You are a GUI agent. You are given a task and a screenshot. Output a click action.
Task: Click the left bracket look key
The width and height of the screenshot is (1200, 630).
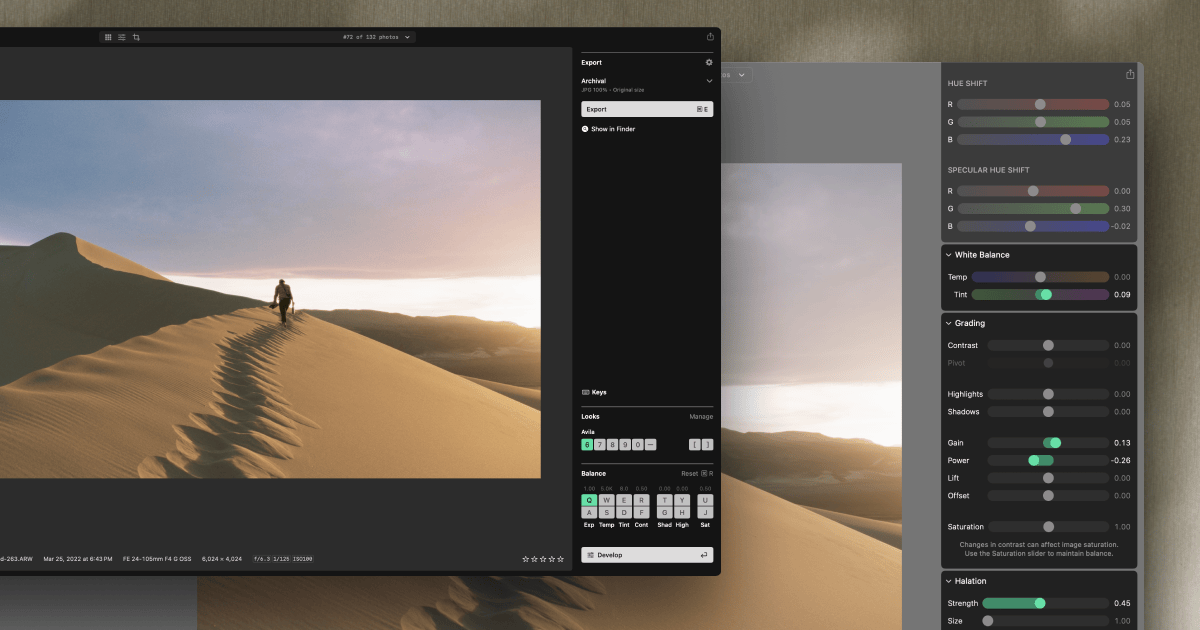click(x=695, y=444)
